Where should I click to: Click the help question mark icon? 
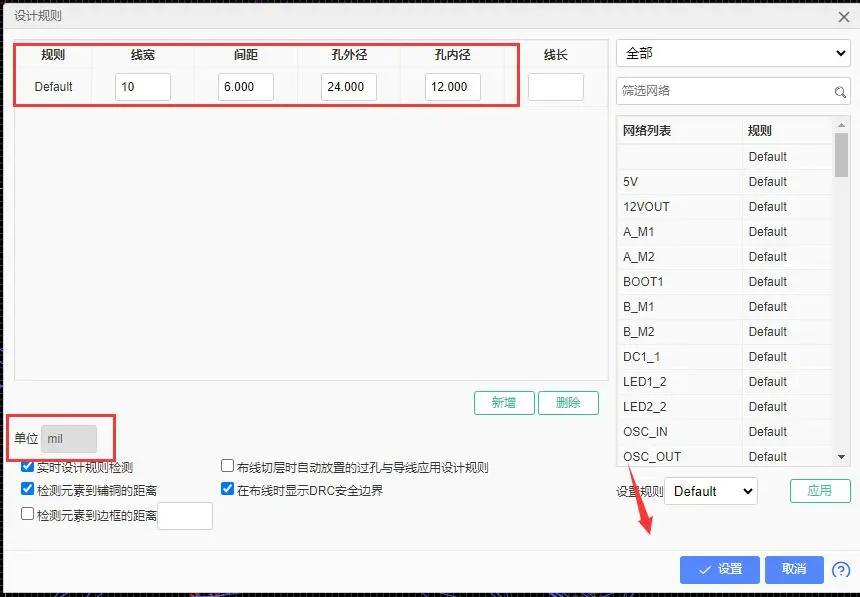click(x=840, y=569)
